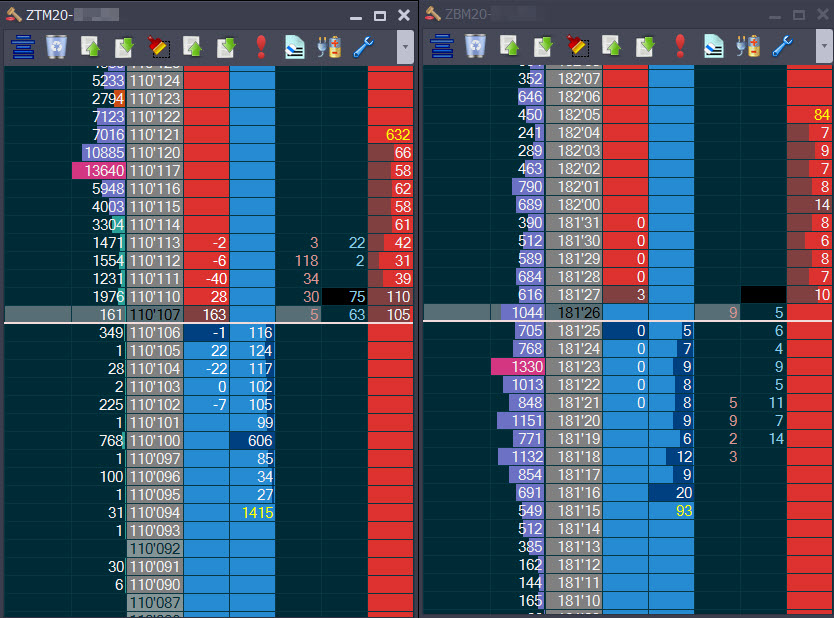Click the plug and battery icon in ZBM20 toolbar
This screenshot has height=618, width=834.
[x=748, y=46]
